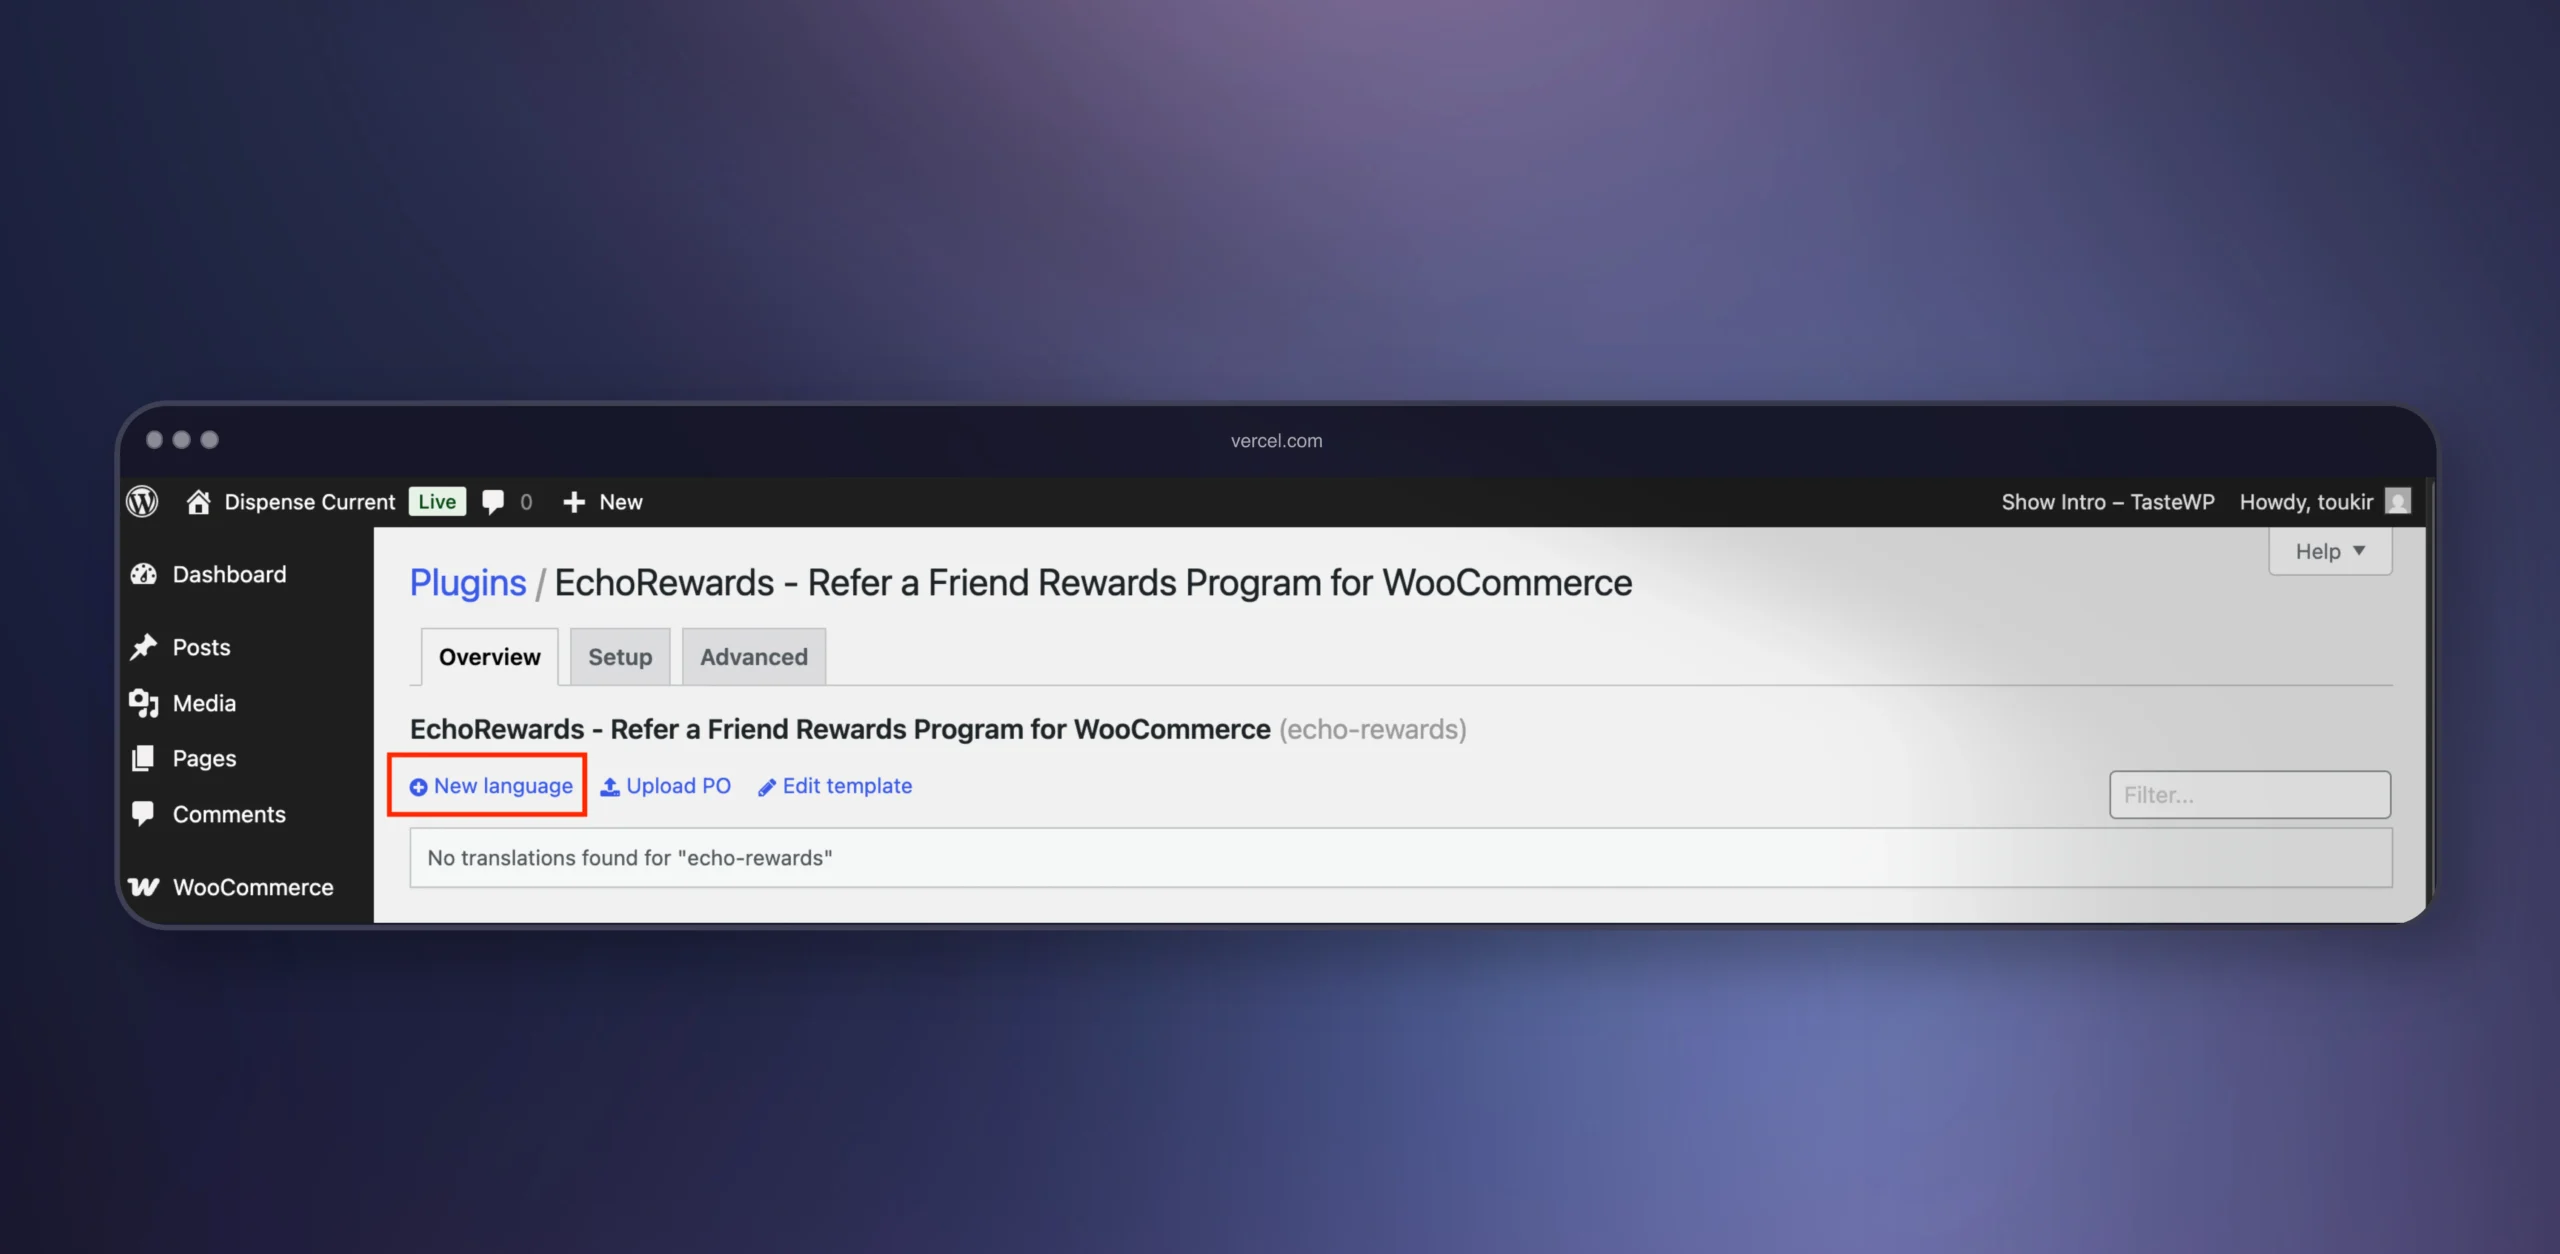Expand the Help dropdown
2560x1254 pixels.
click(x=2330, y=551)
